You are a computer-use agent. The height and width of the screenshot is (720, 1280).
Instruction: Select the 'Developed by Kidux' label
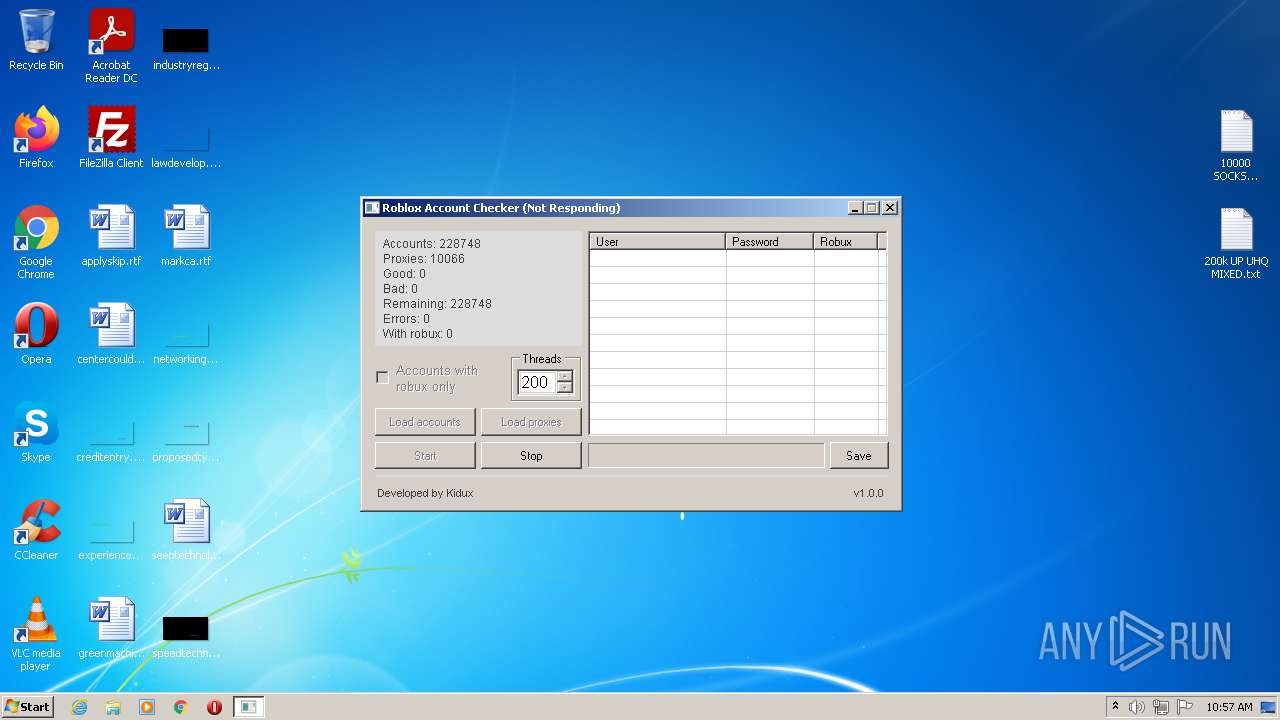tap(425, 493)
